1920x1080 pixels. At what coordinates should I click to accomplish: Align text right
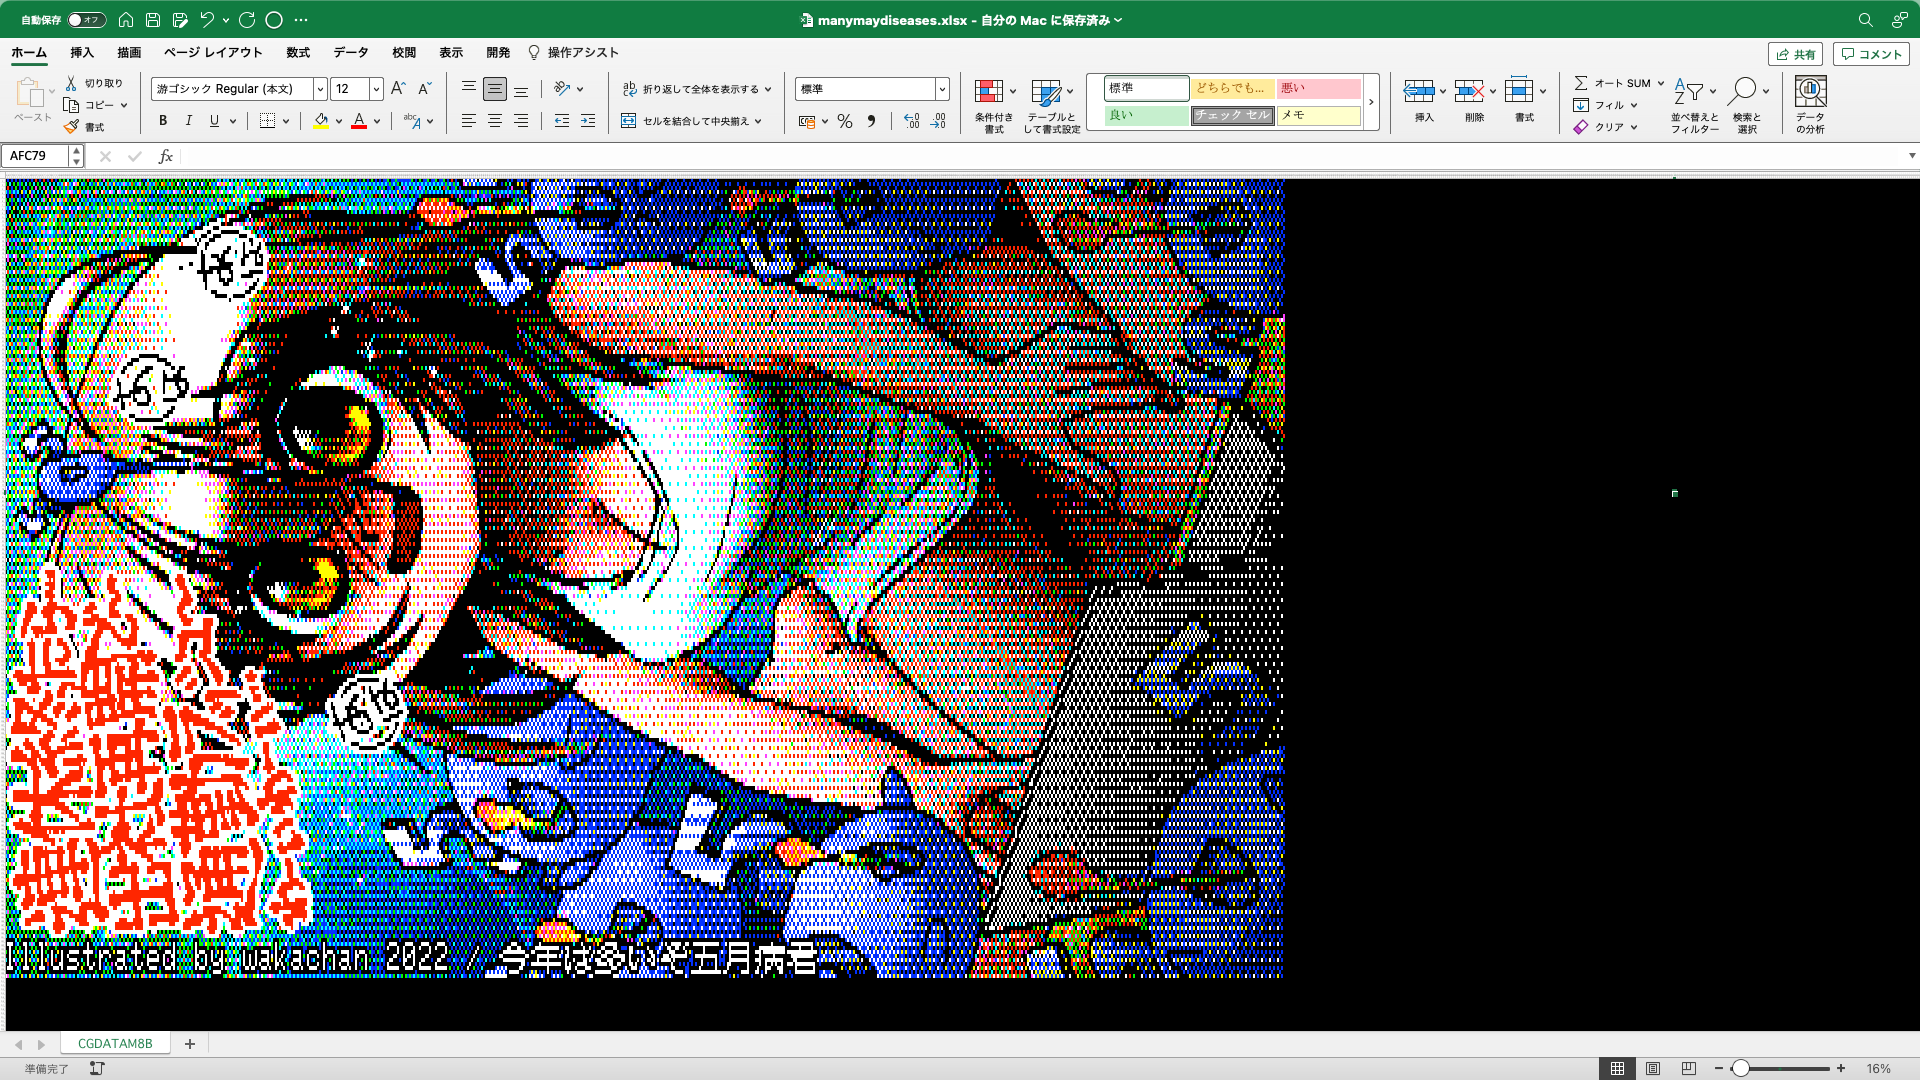pos(521,121)
